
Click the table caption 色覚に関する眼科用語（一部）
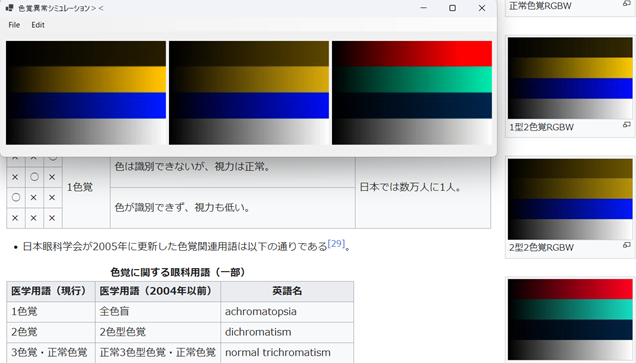pyautogui.click(x=180, y=272)
